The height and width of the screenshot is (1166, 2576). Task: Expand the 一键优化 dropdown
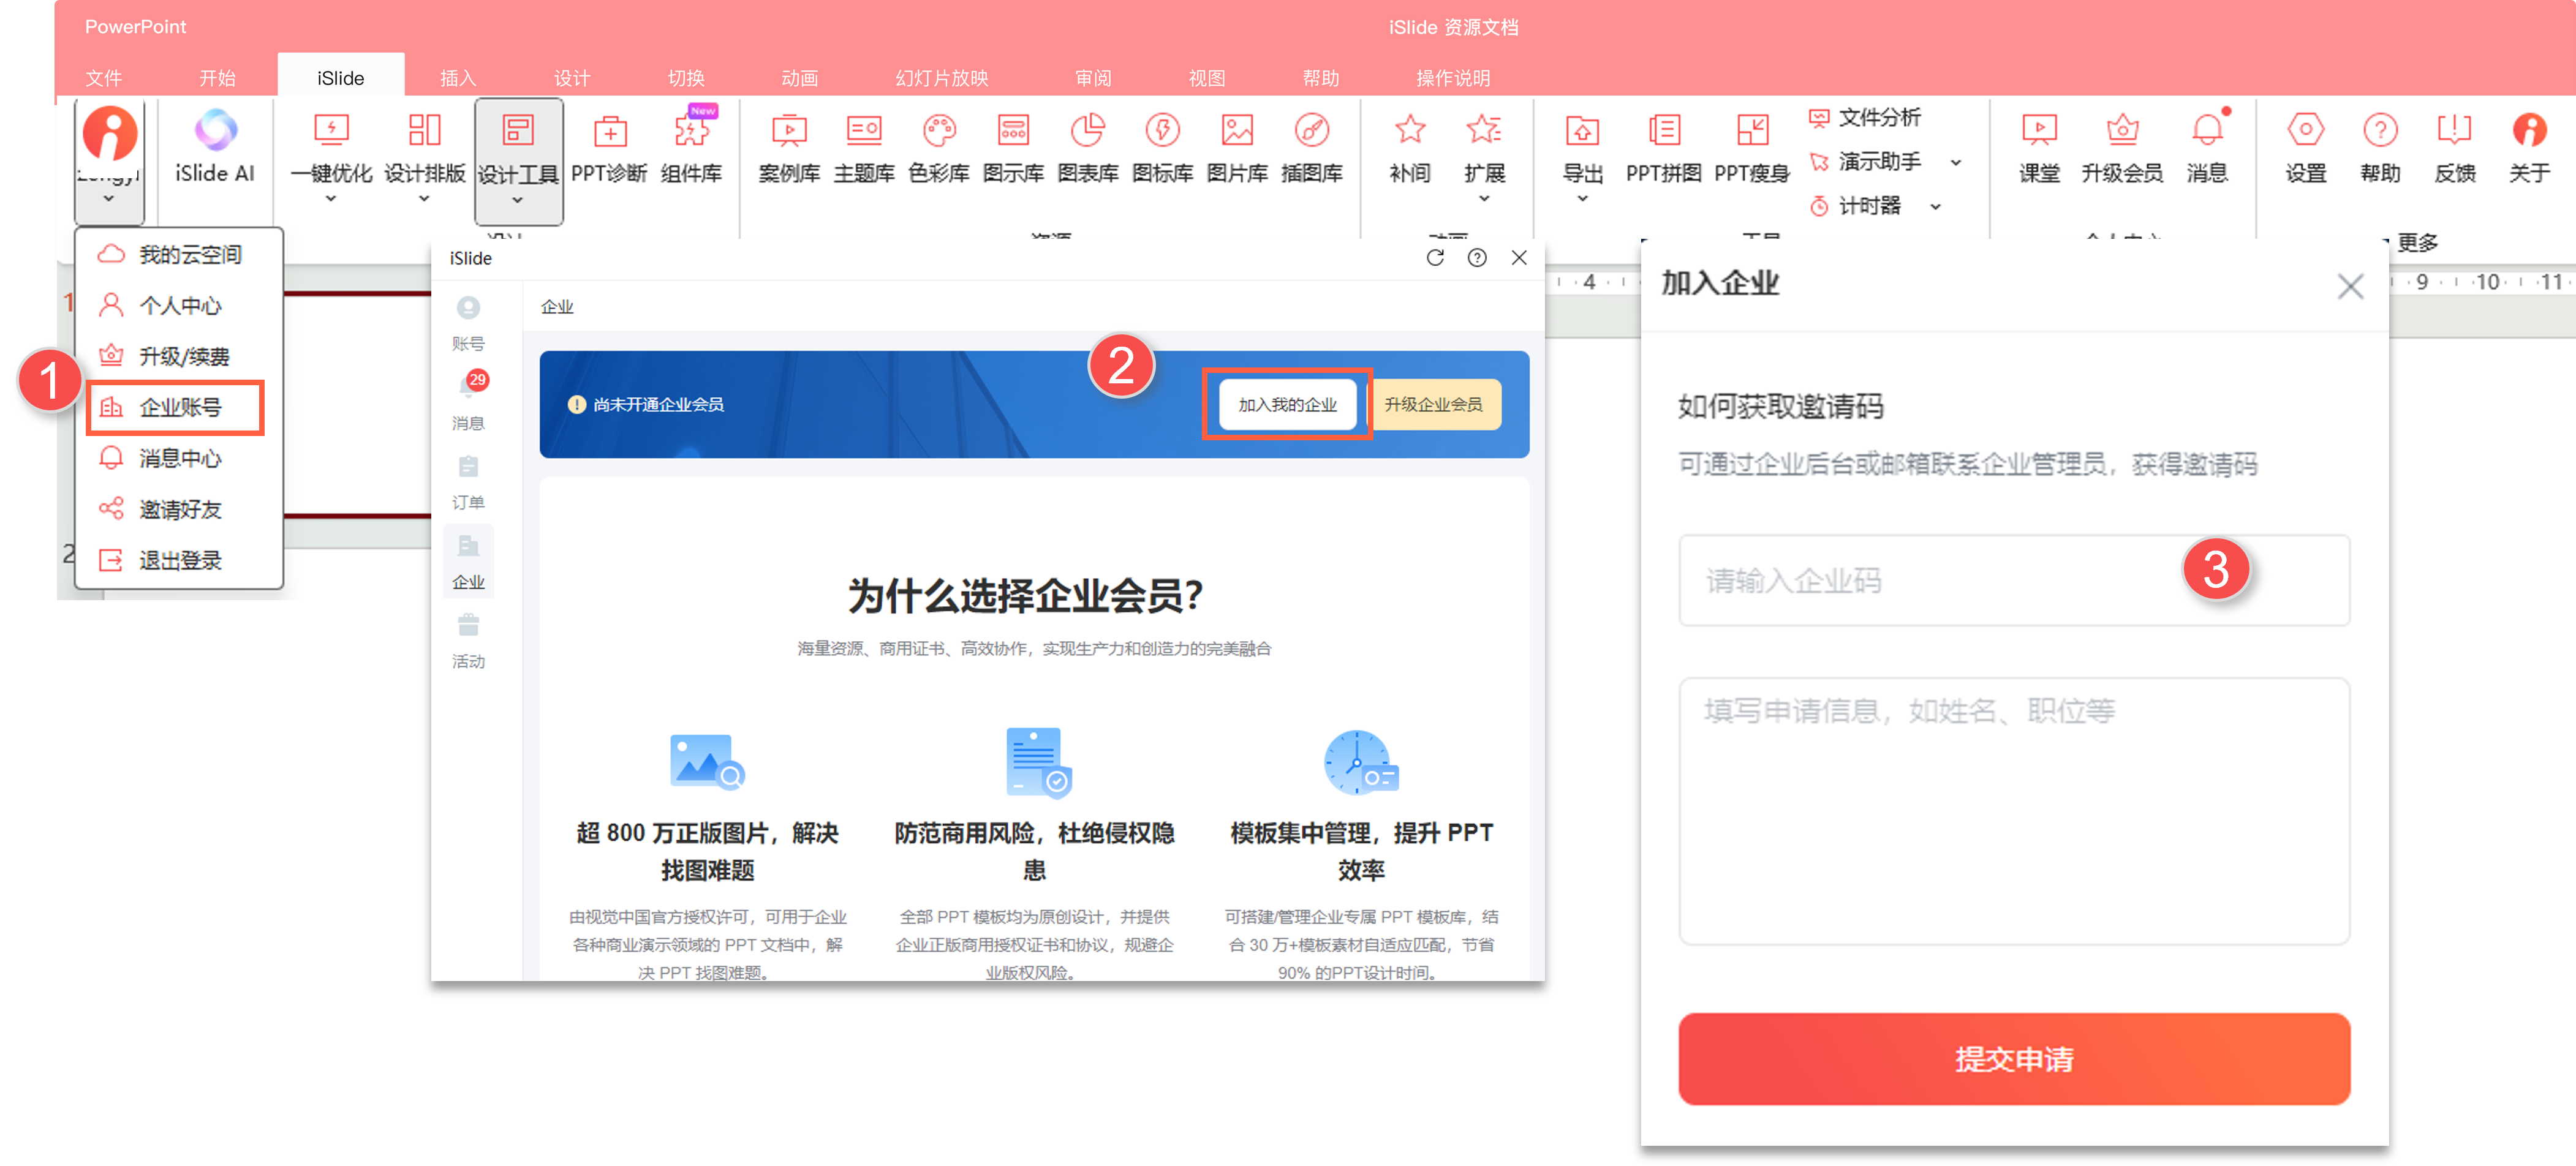331,199
